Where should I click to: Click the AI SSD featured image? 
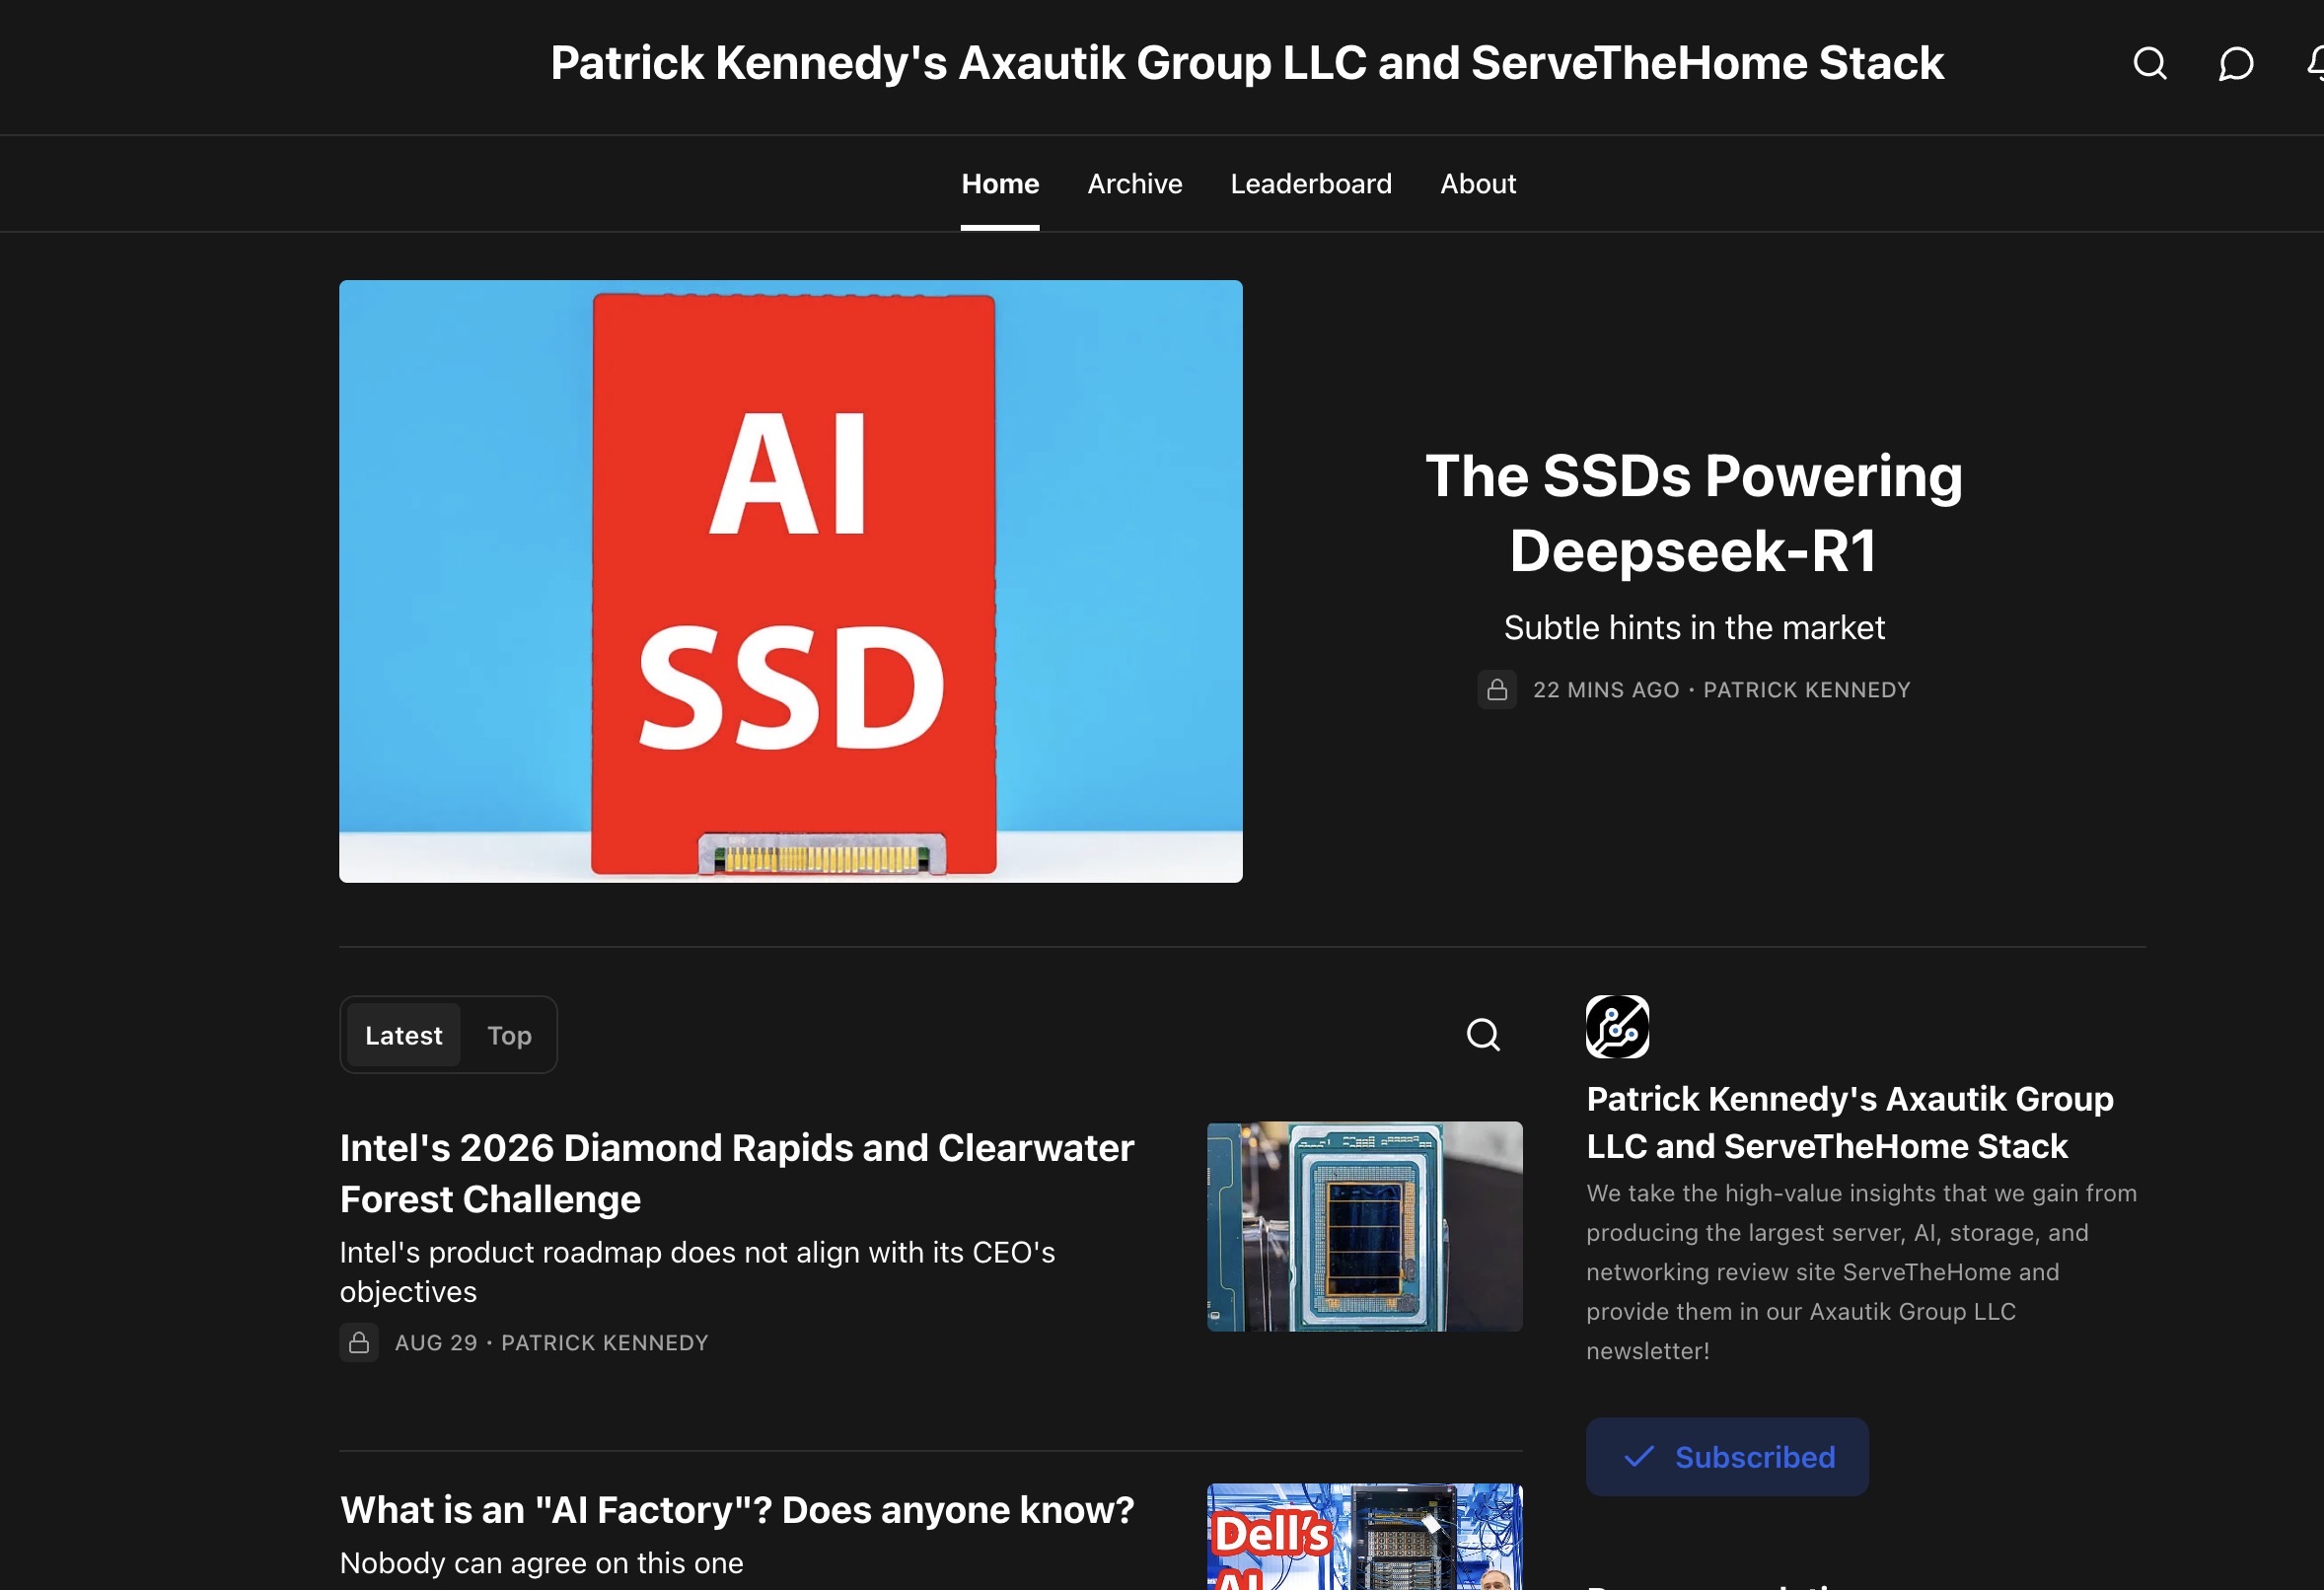tap(790, 581)
